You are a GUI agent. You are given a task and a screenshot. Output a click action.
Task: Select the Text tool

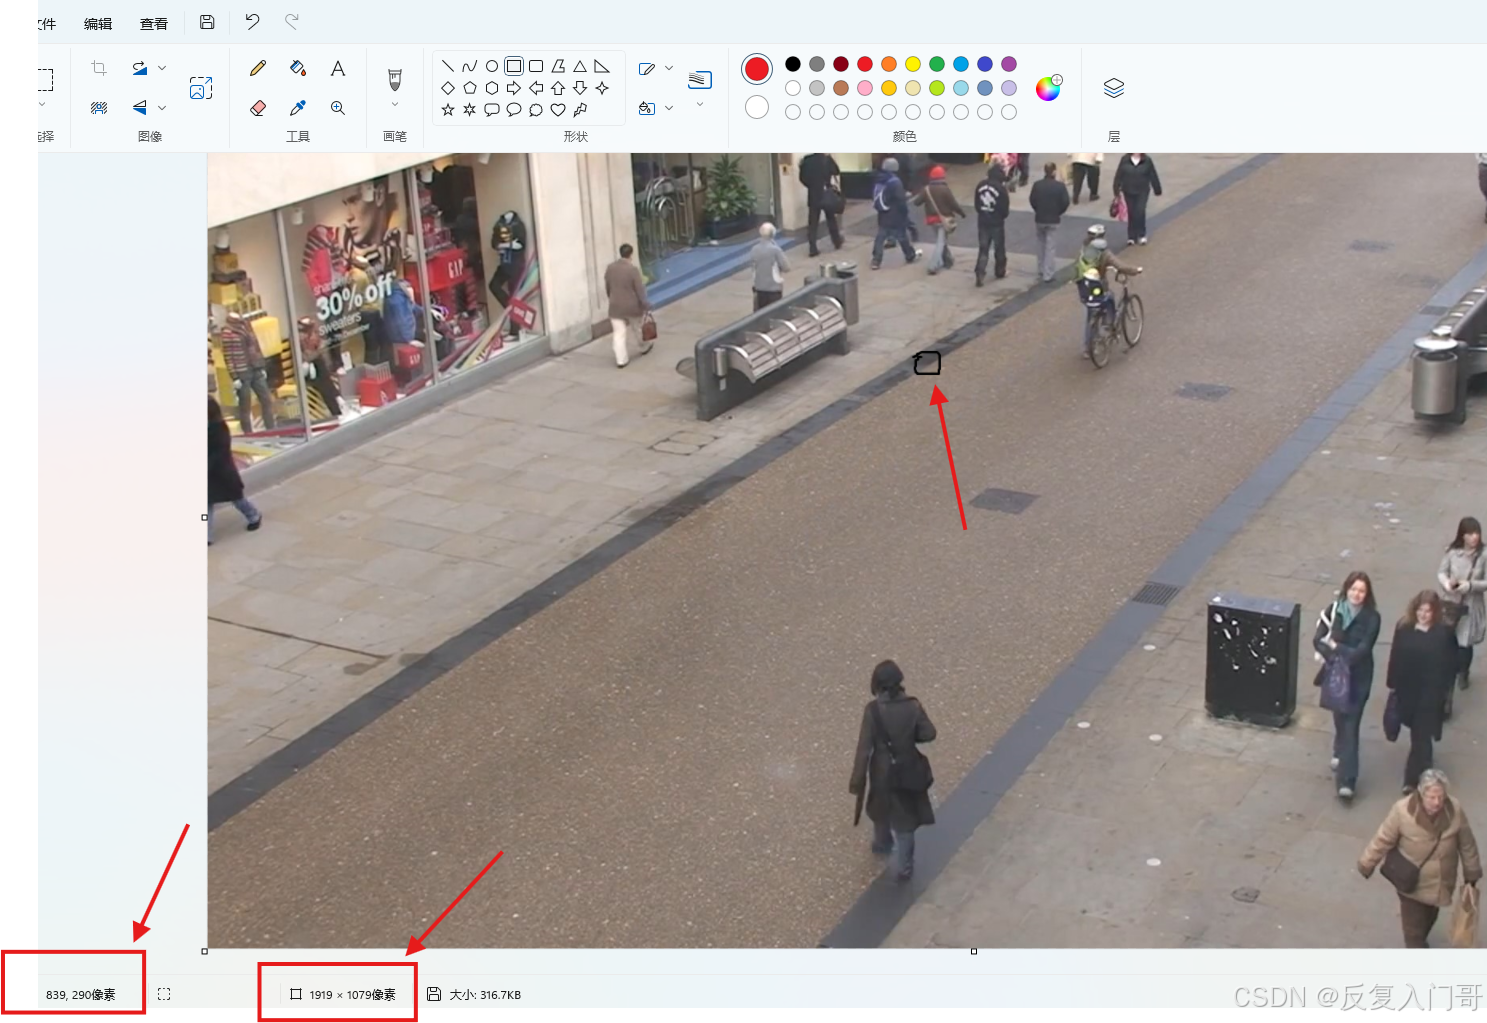click(338, 68)
